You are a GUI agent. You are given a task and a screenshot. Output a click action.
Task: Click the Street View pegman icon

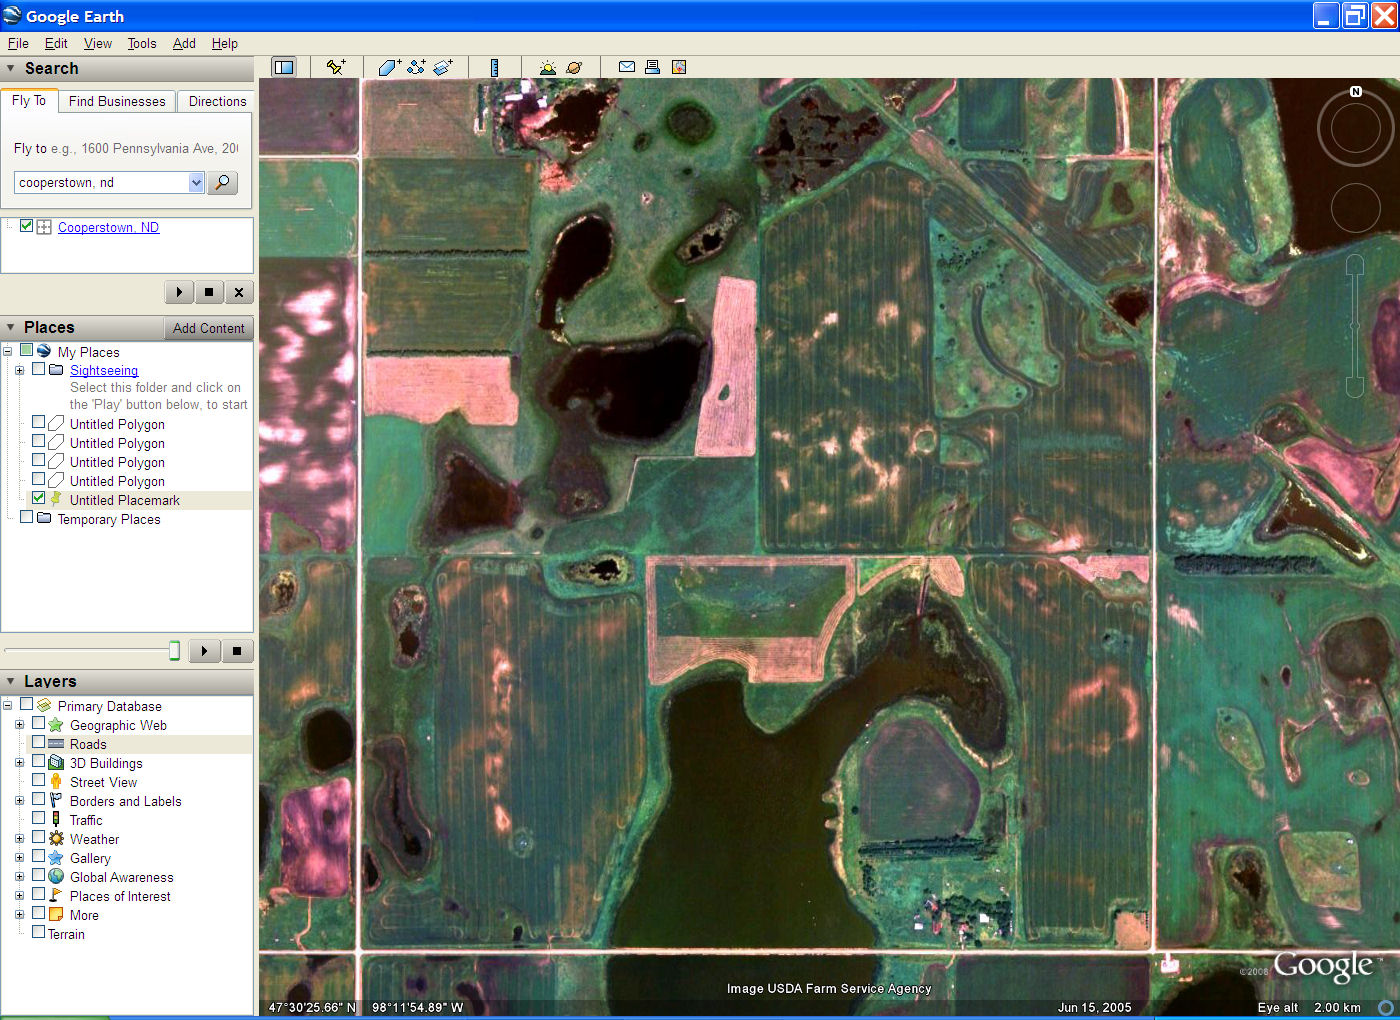pyautogui.click(x=56, y=782)
